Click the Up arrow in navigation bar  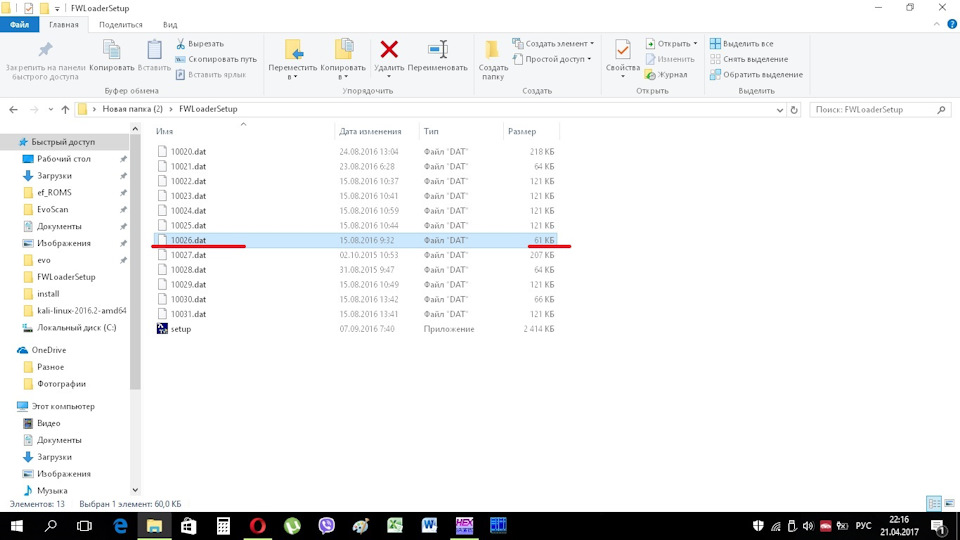coord(65,109)
